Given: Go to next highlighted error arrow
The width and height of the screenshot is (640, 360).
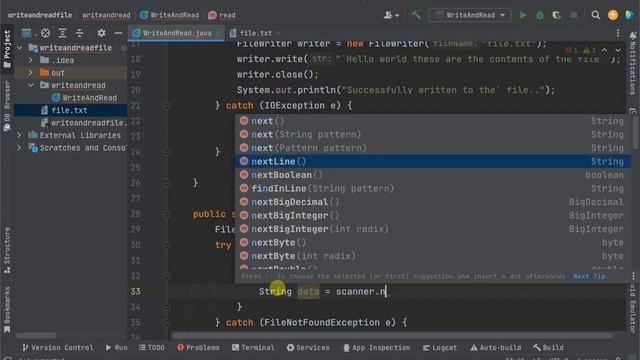Looking at the screenshot, I should [618, 50].
